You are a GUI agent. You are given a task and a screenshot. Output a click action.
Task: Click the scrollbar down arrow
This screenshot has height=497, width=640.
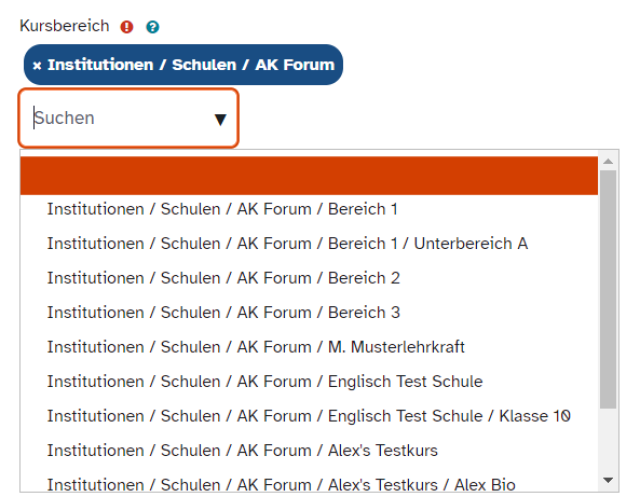608,481
